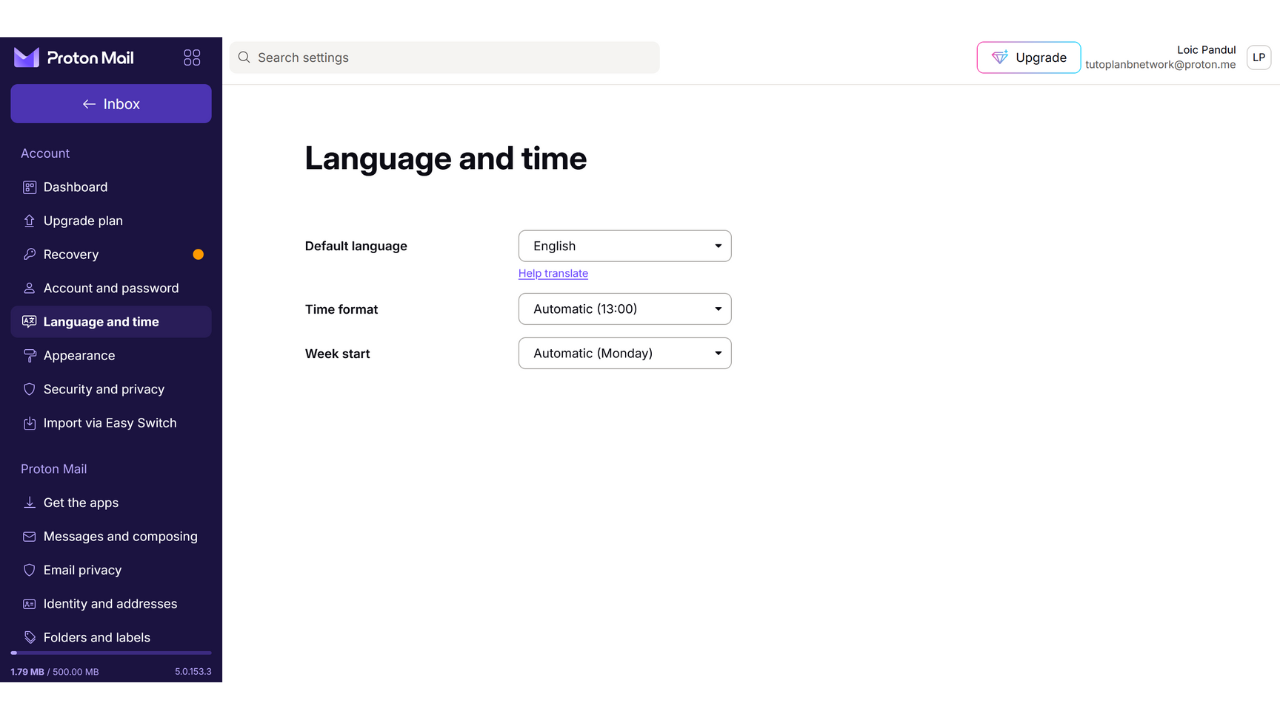Expand the Time format dropdown

pyautogui.click(x=624, y=309)
